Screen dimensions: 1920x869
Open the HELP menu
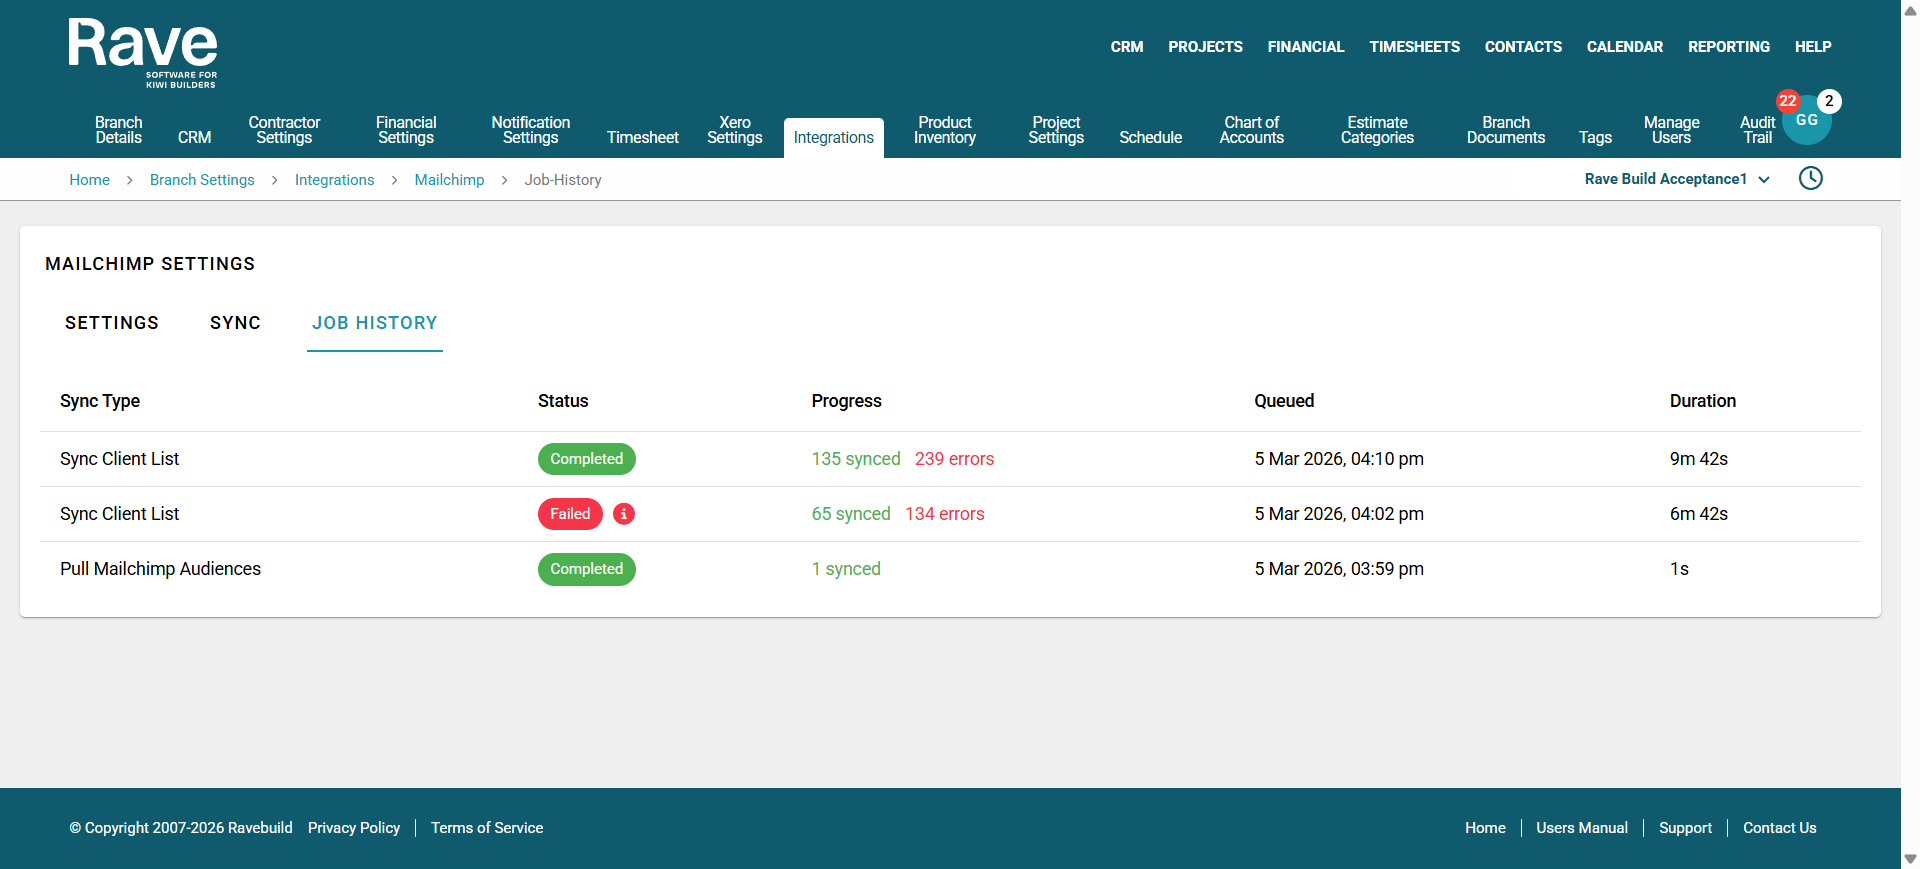(1813, 47)
